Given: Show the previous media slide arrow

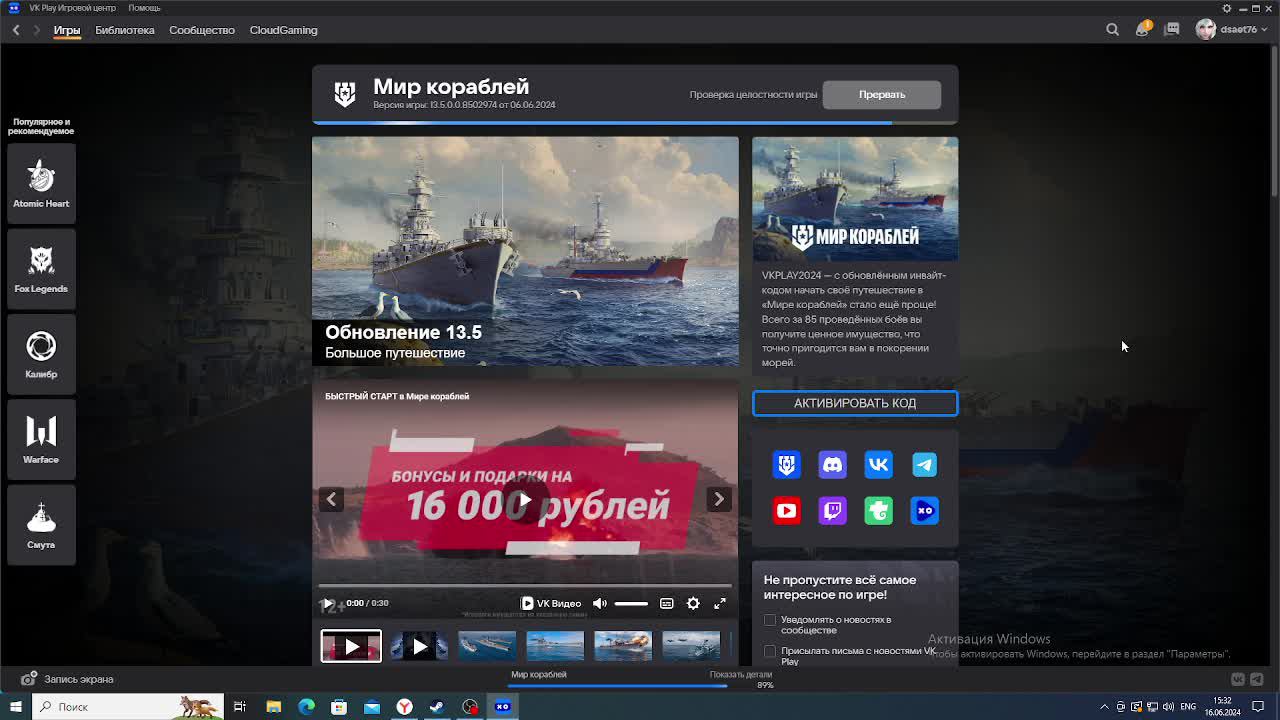Looking at the screenshot, I should point(331,499).
